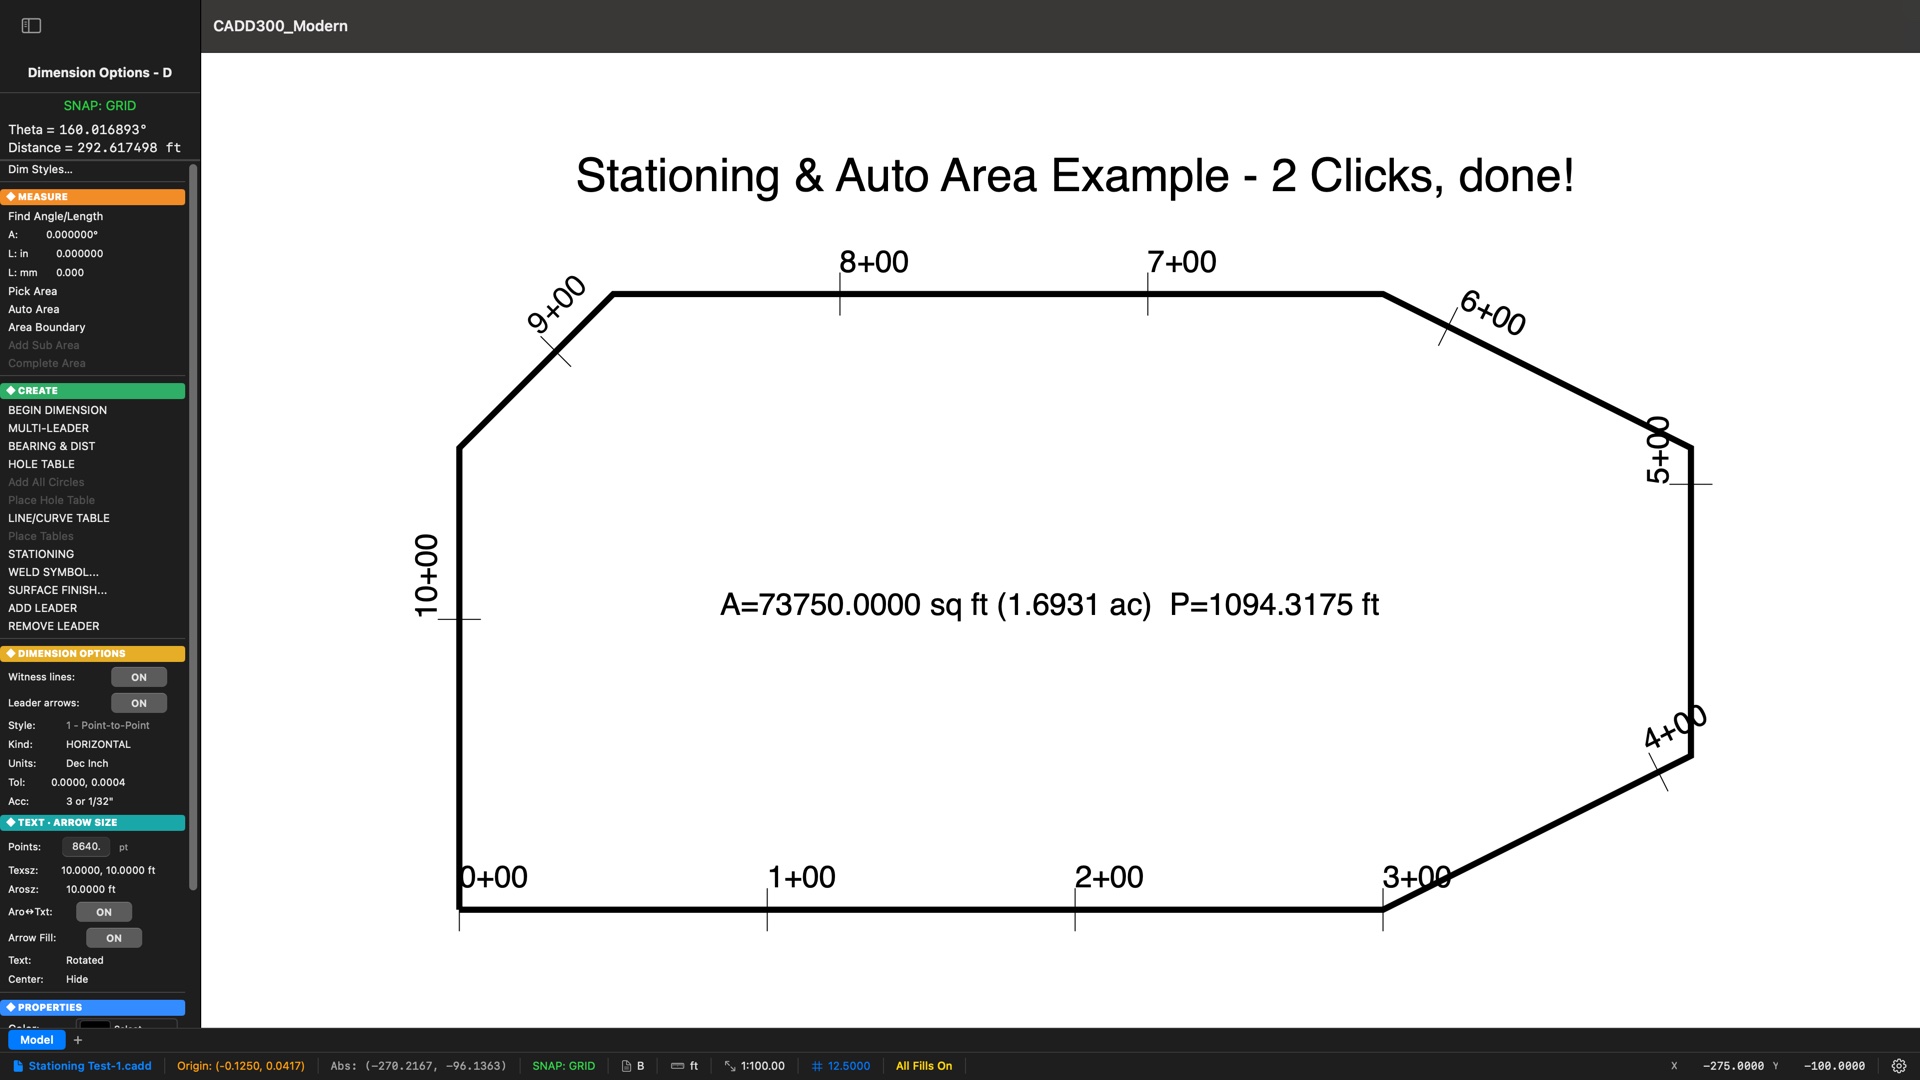Add a new layout tab with the plus button

(x=78, y=1040)
